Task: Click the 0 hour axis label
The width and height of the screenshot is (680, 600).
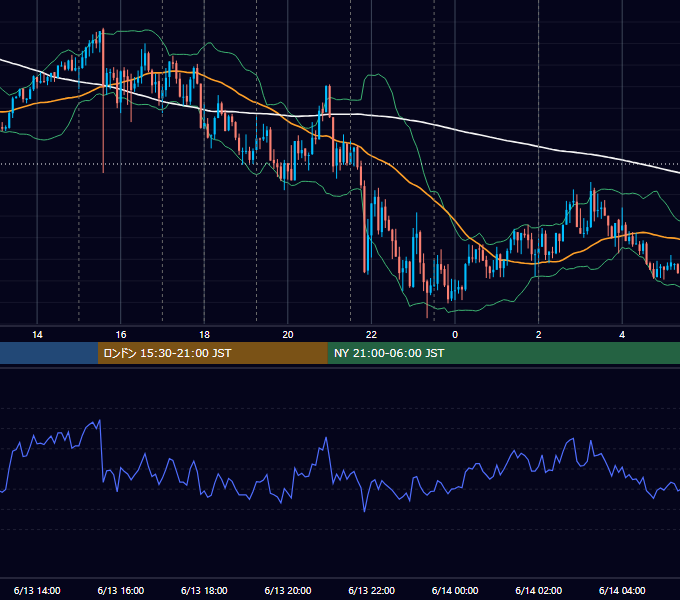Action: [x=455, y=335]
